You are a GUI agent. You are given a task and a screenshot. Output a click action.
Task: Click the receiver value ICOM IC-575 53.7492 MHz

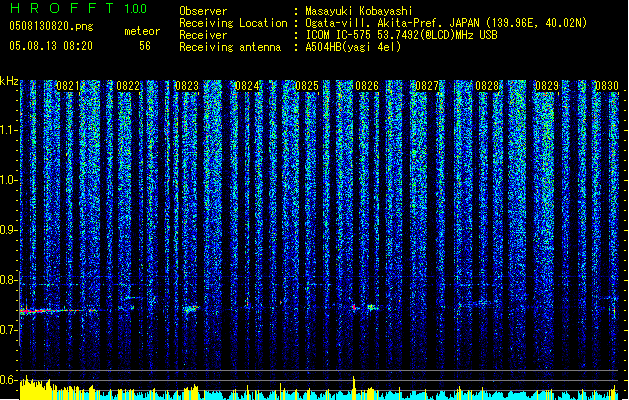(401, 35)
